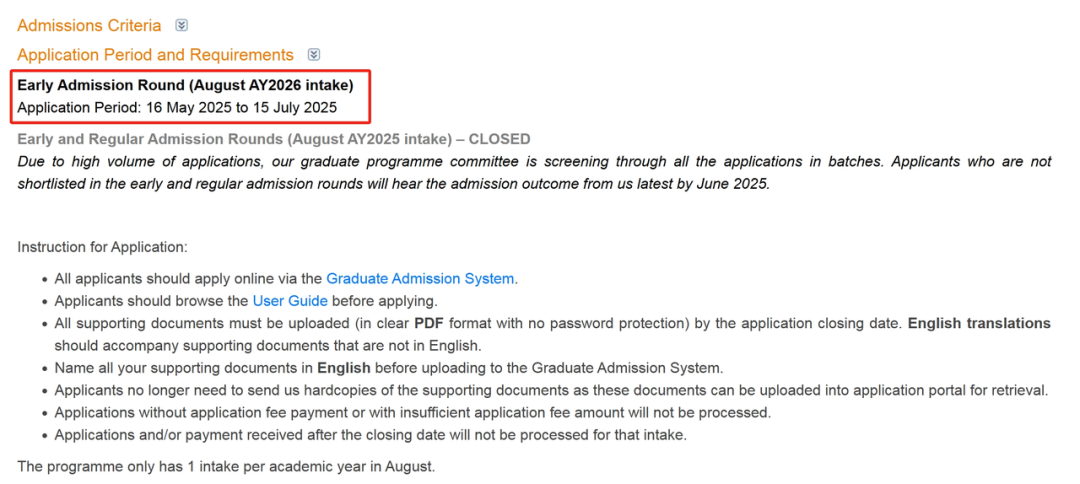Expand the Admissions Criteria chevron icon
The image size is (1080, 484).
(181, 25)
